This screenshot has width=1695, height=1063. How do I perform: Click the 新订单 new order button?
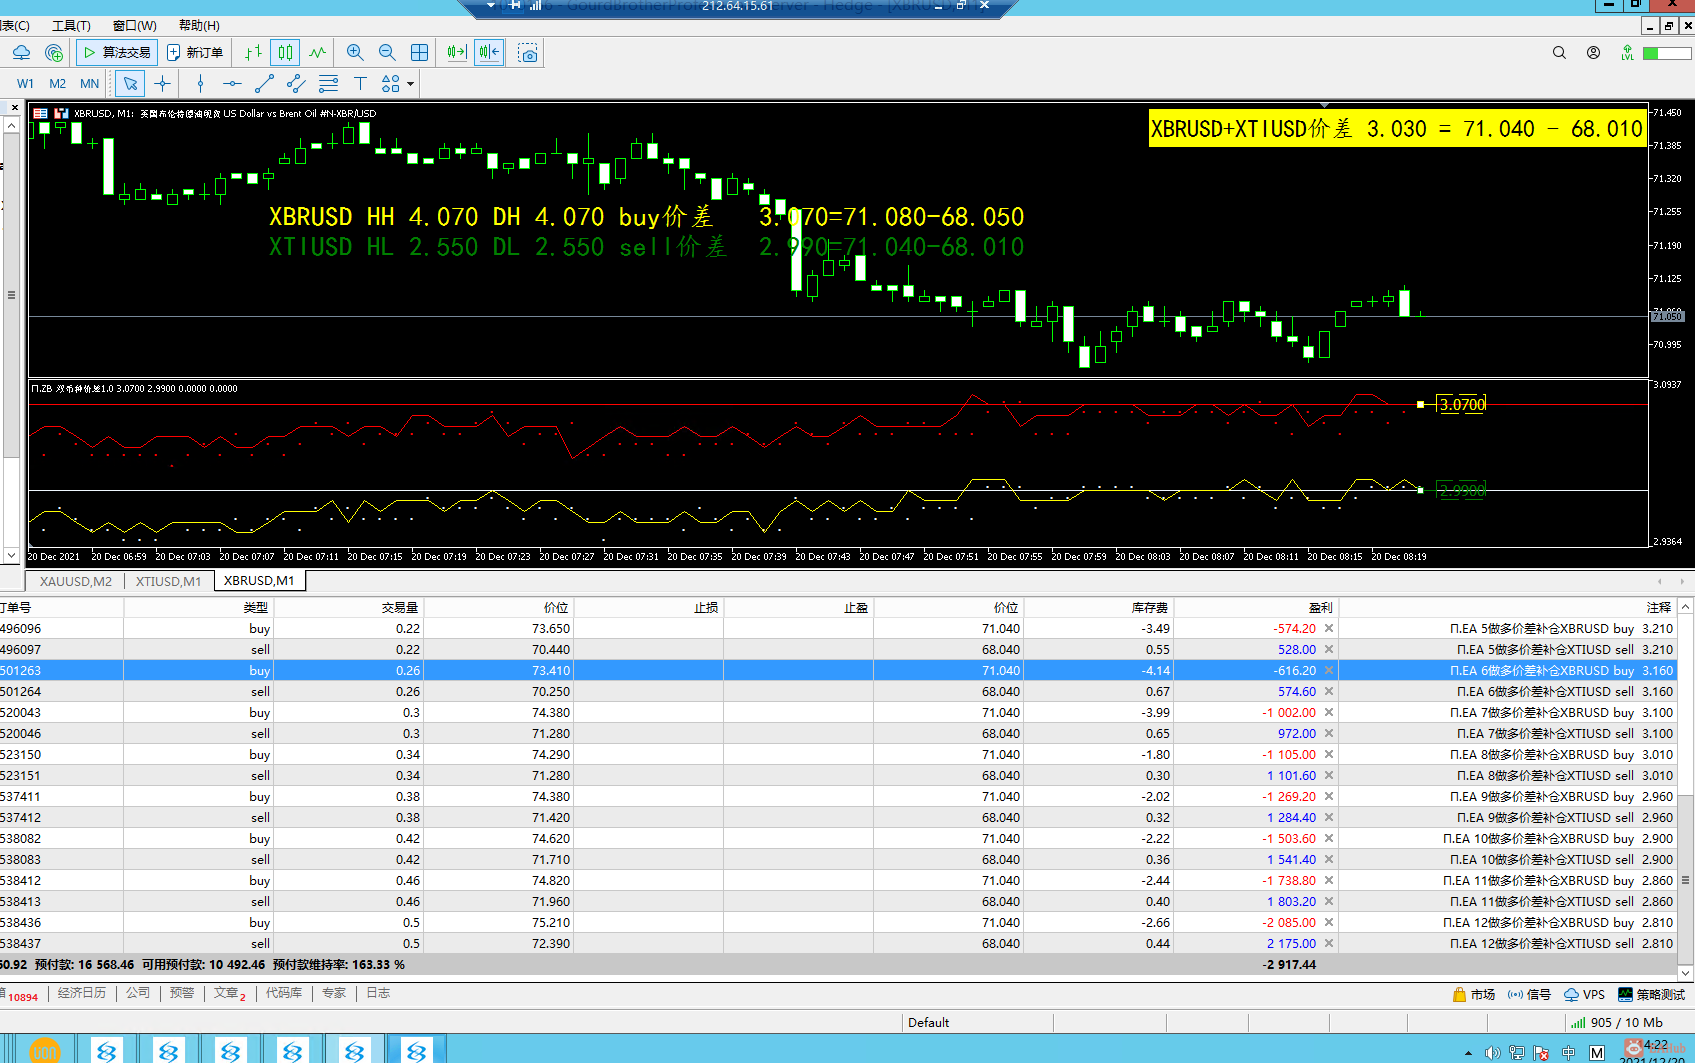point(195,53)
